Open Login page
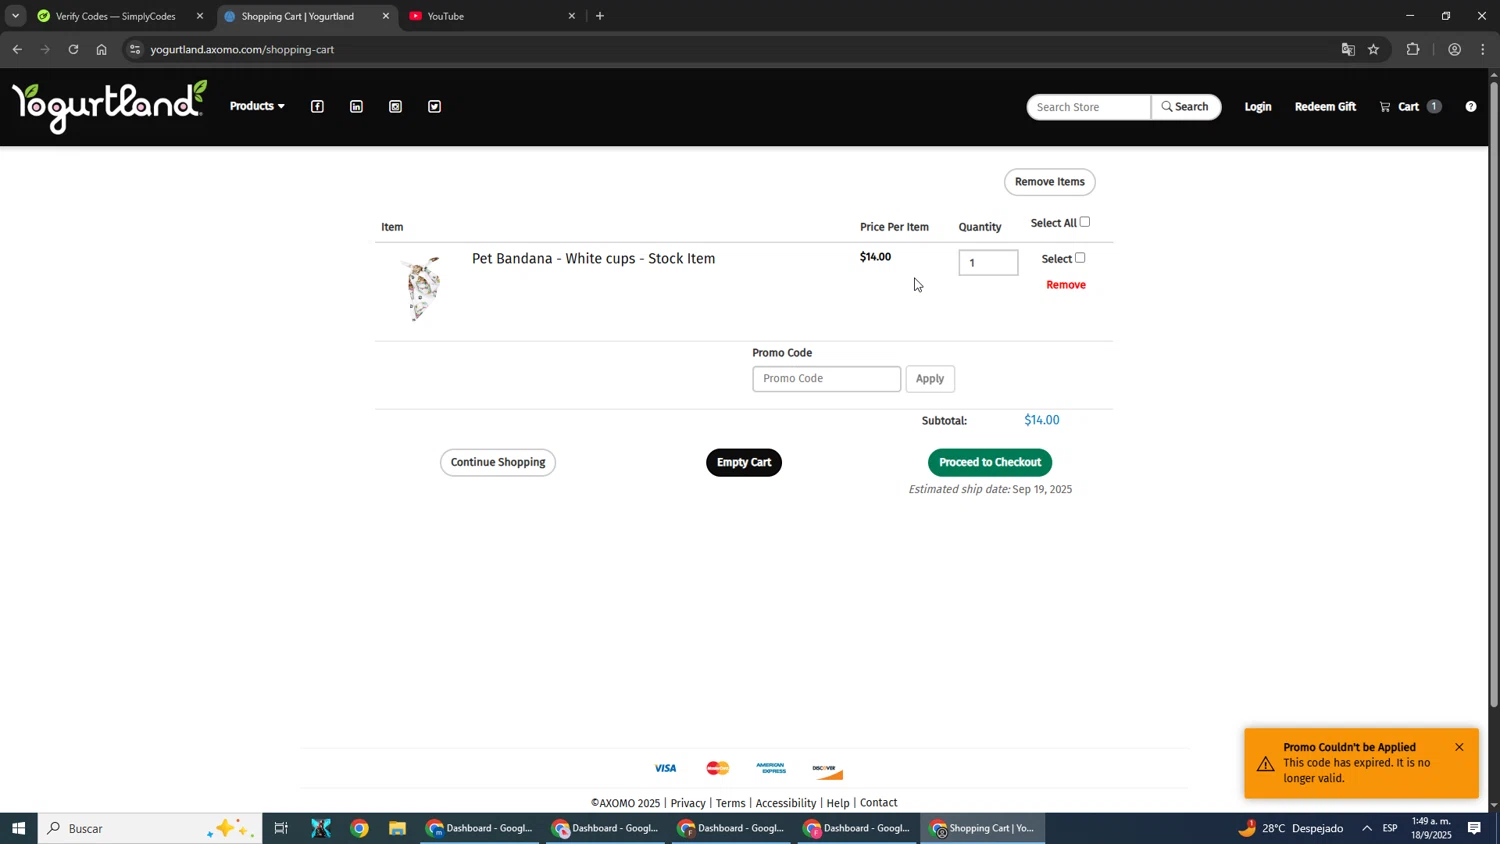Viewport: 1500px width, 844px height. coord(1258,107)
